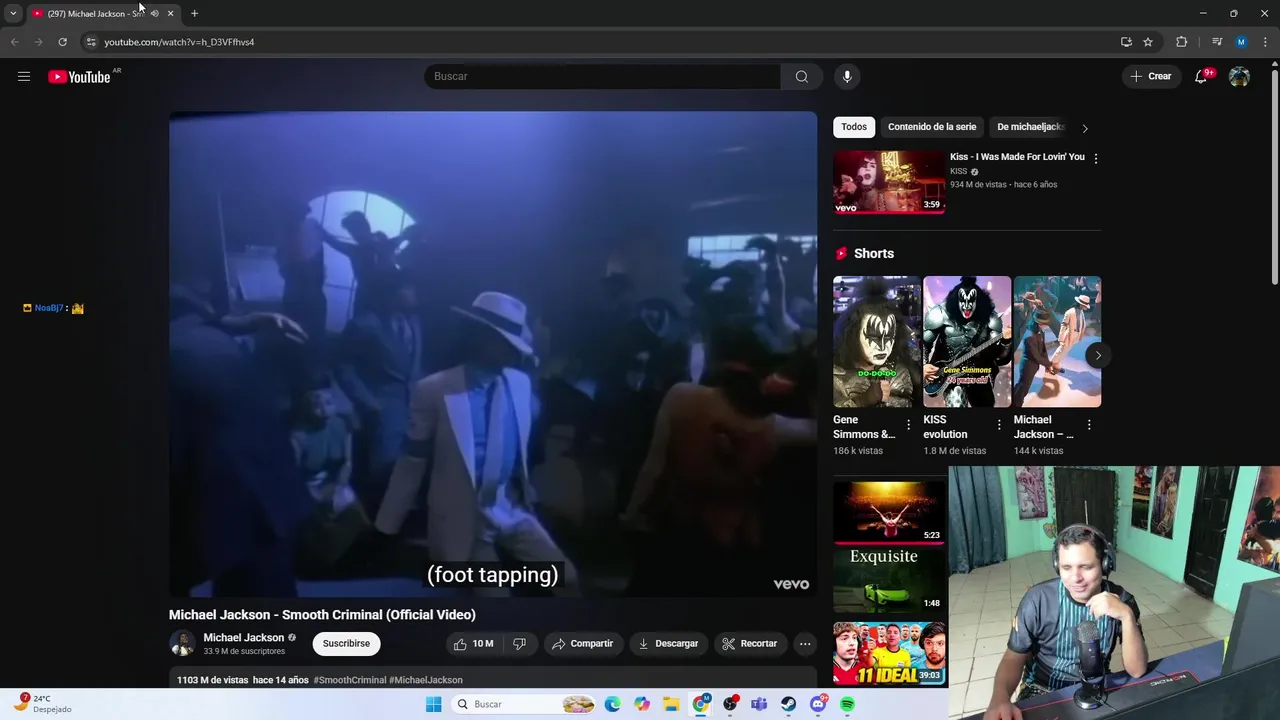Open Michael Jackson channel avatar
1280x720 pixels.
[x=182, y=643]
